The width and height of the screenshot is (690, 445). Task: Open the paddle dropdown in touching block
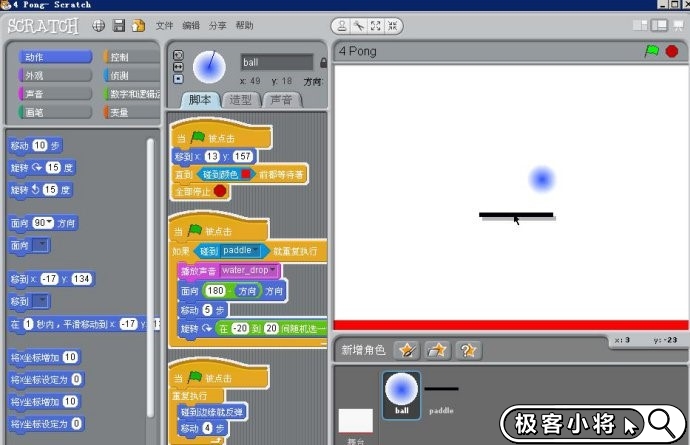258,251
